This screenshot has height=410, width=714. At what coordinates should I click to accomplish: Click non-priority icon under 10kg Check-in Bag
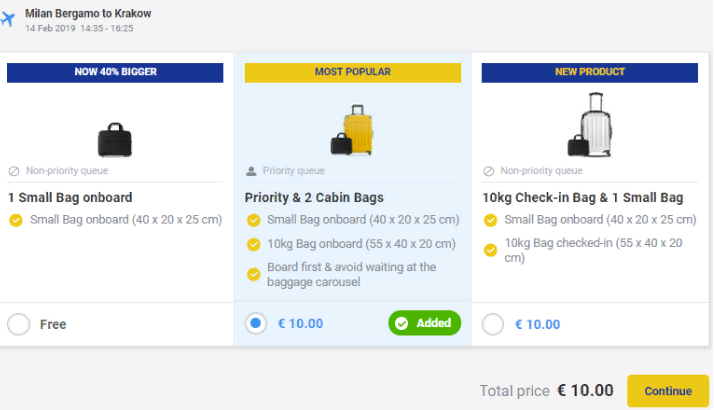[x=489, y=171]
